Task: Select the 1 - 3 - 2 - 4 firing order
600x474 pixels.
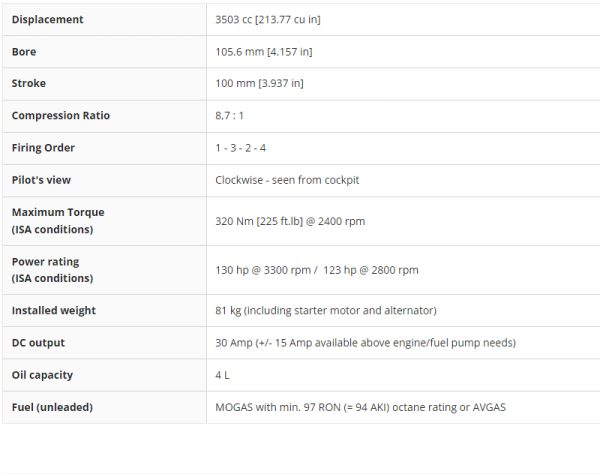Action: pos(241,148)
